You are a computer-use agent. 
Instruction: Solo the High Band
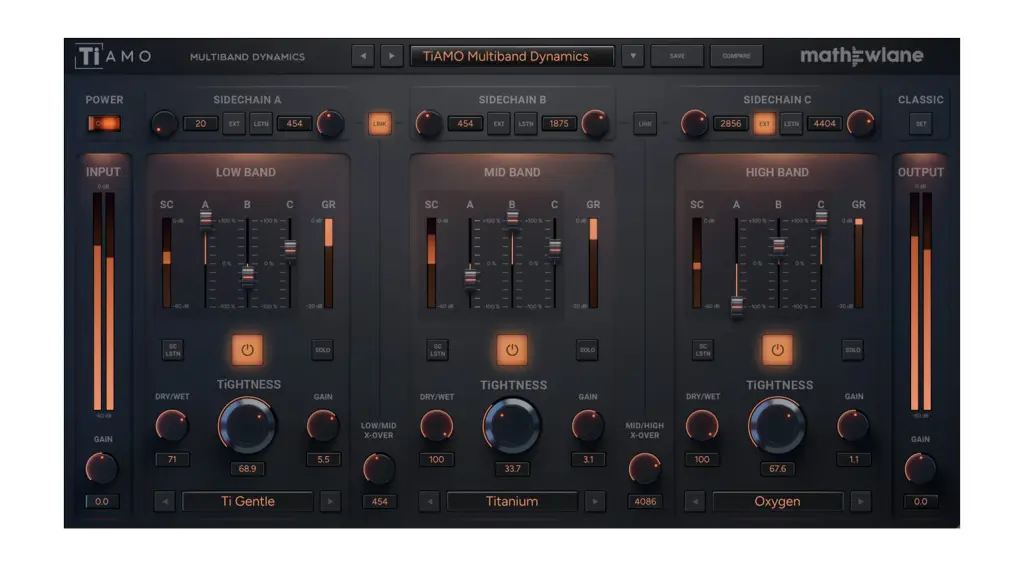click(x=852, y=350)
